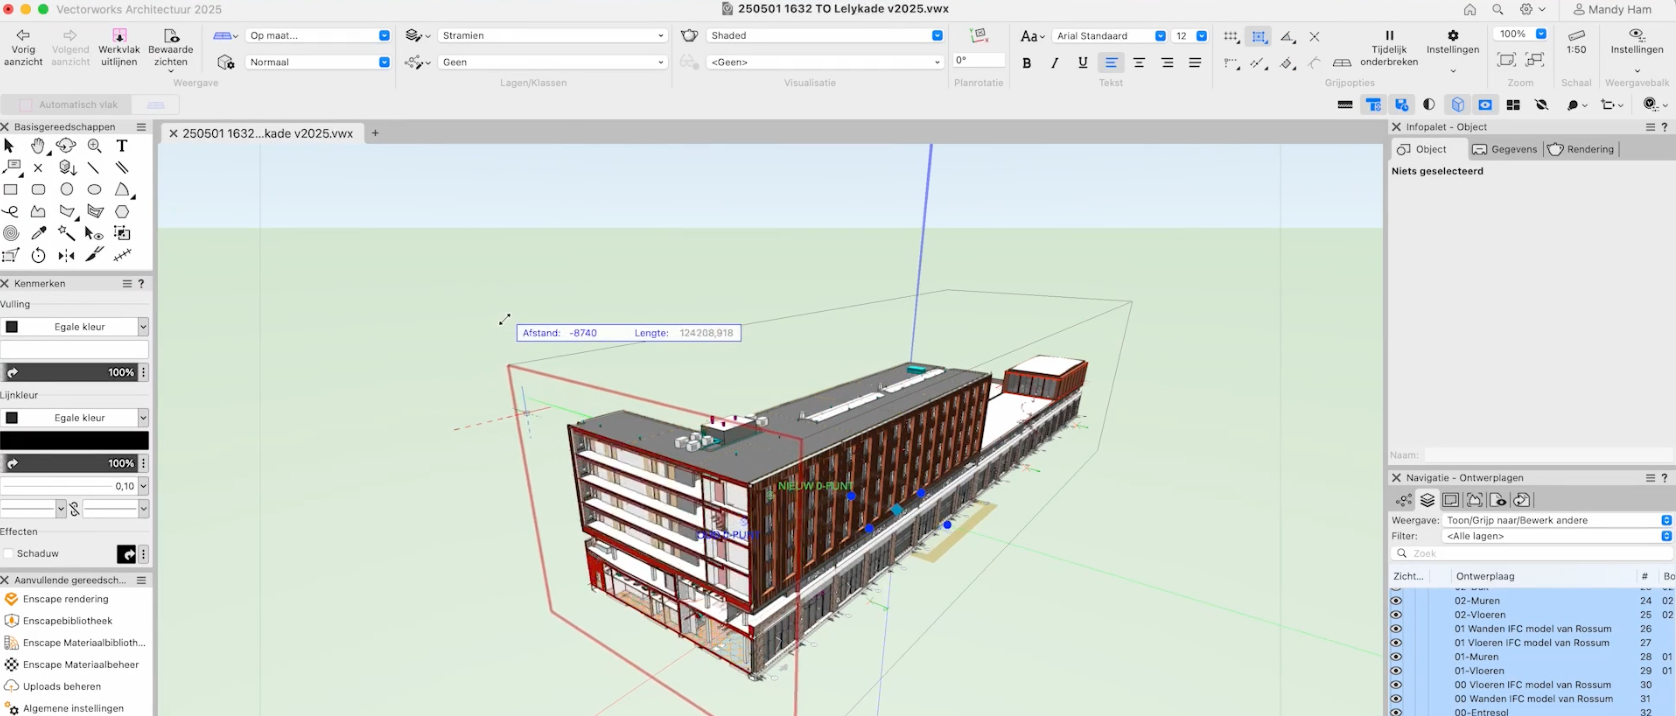Switch to the Gegevens tab
1676x716 pixels.
1504,149
